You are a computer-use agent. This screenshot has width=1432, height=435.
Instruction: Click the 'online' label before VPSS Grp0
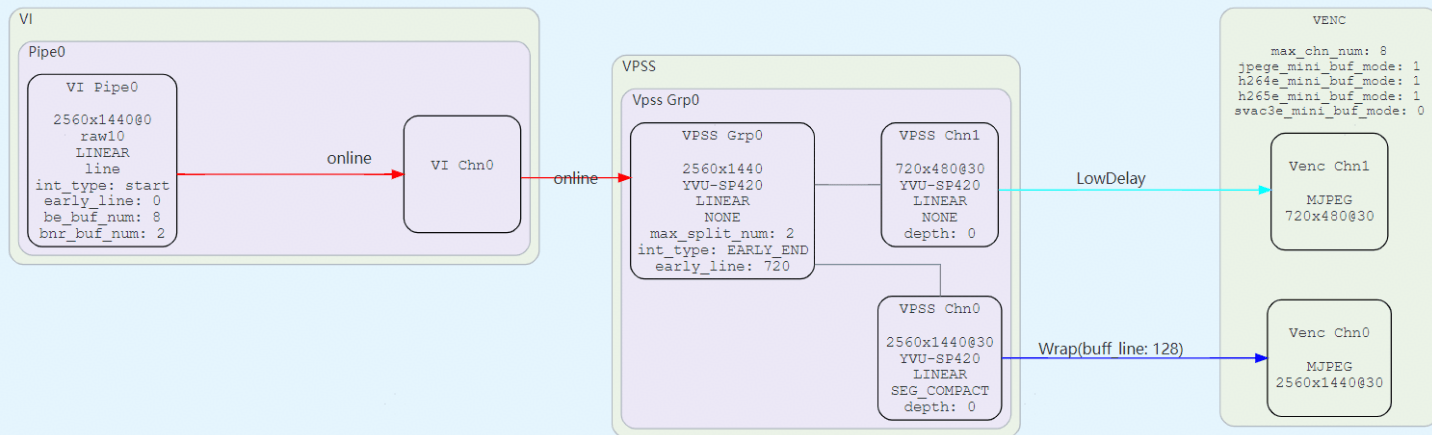coord(575,178)
